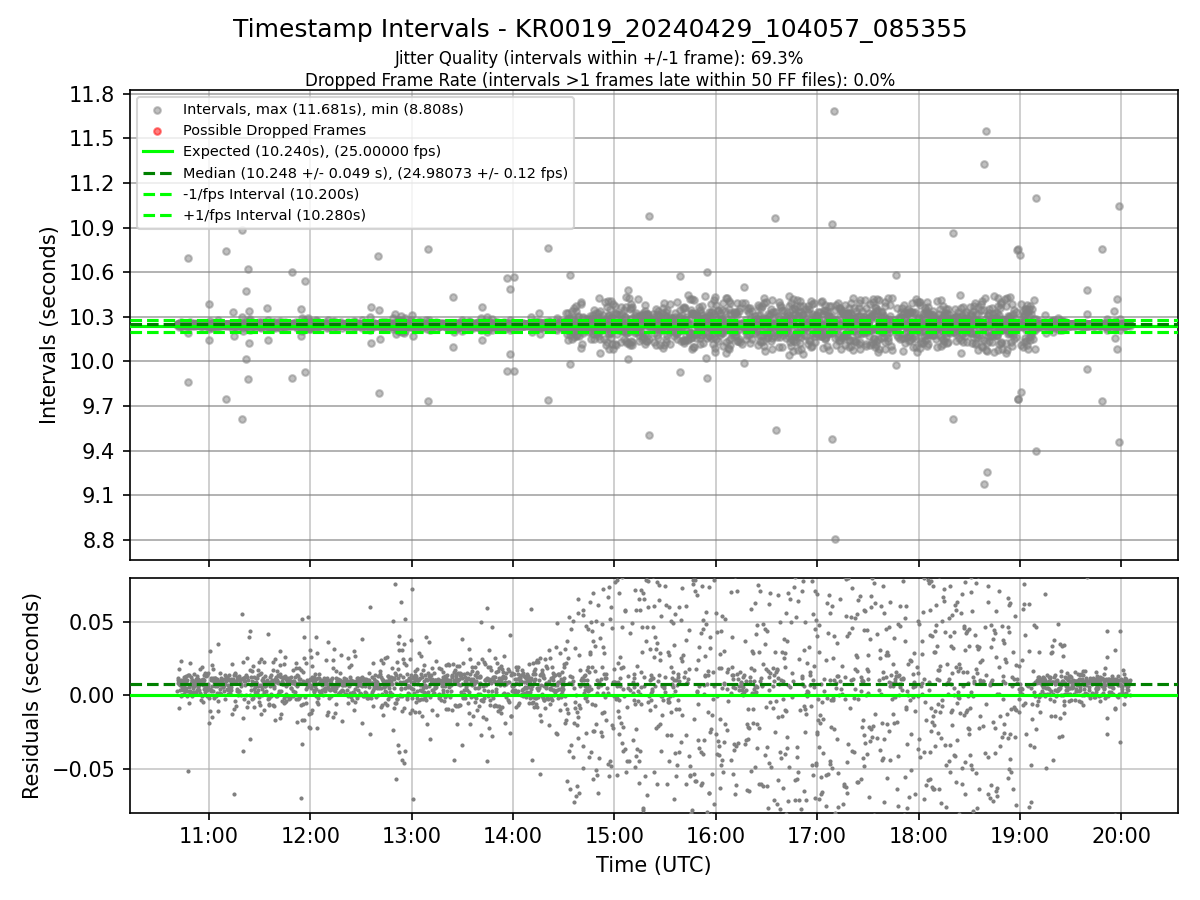Screen dimensions: 1200x900
Task: Click legend entry '+1/fps Interval (10.280s)'
Action: (x=274, y=215)
